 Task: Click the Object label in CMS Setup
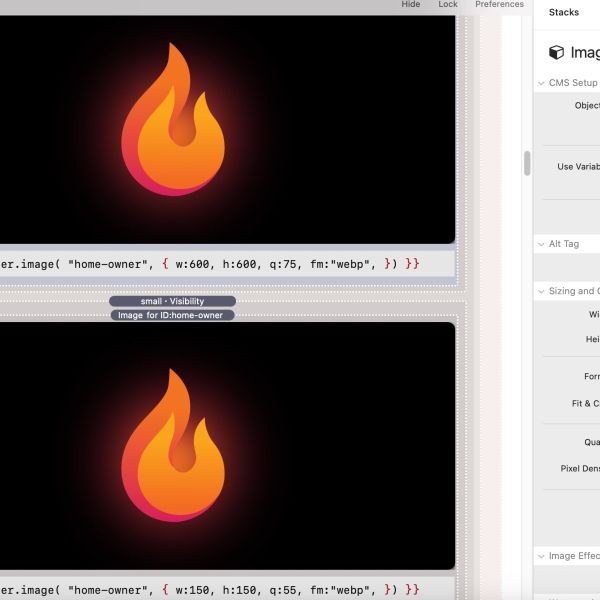[587, 106]
